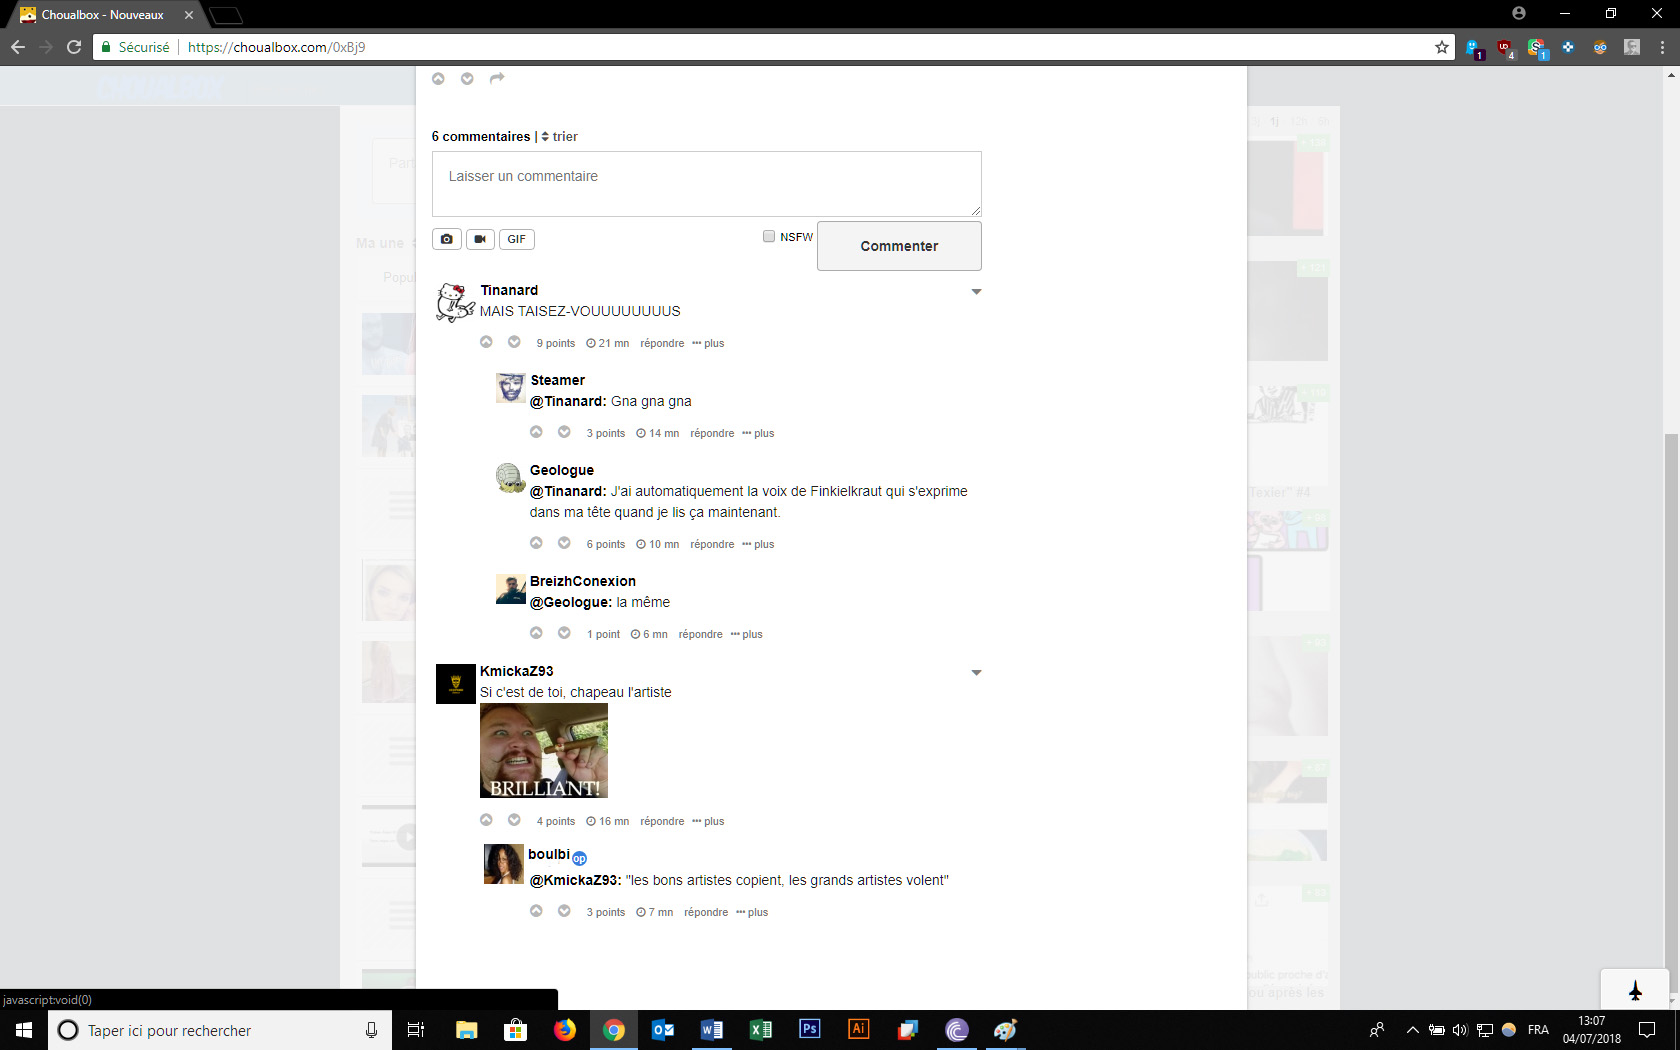Click the share arrow icon above comments
The height and width of the screenshot is (1050, 1680).
click(497, 79)
